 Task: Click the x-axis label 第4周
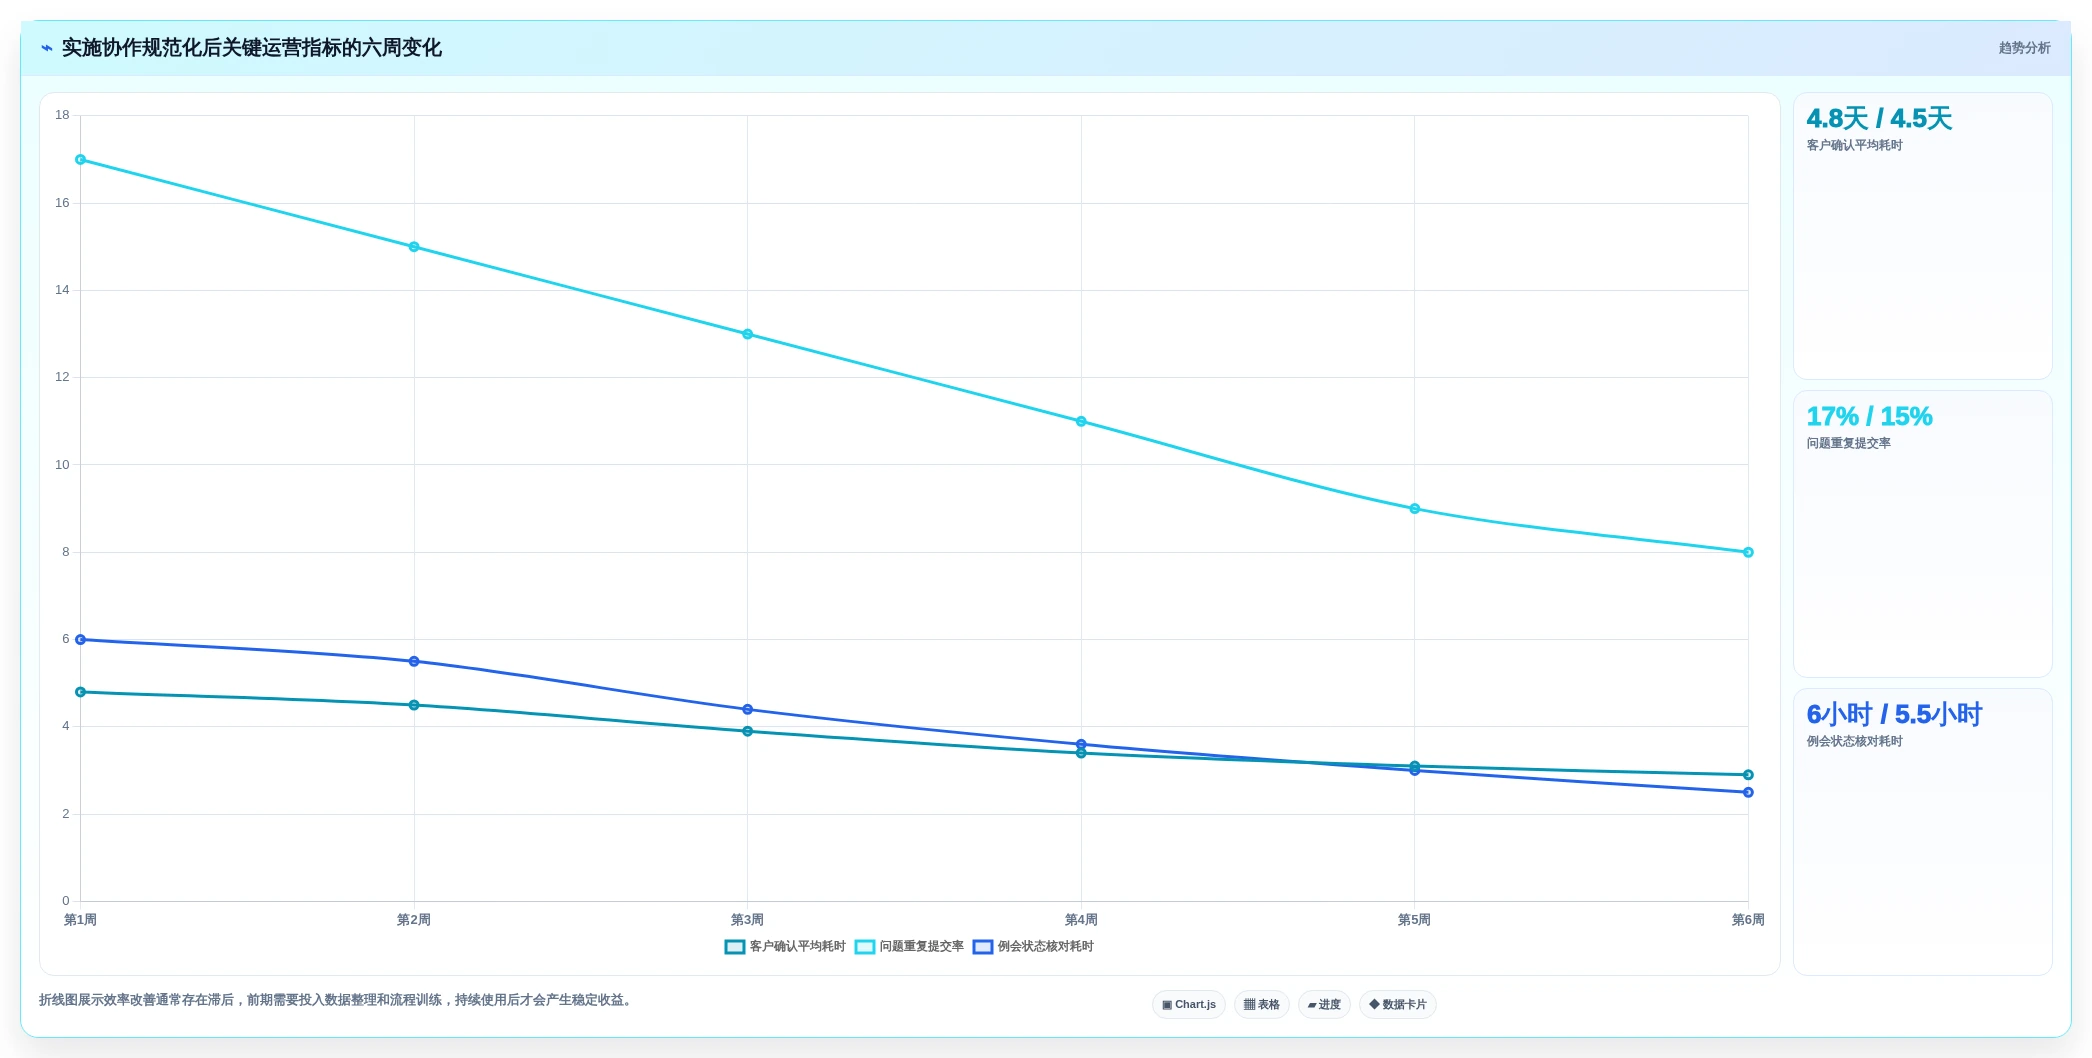pyautogui.click(x=1081, y=920)
